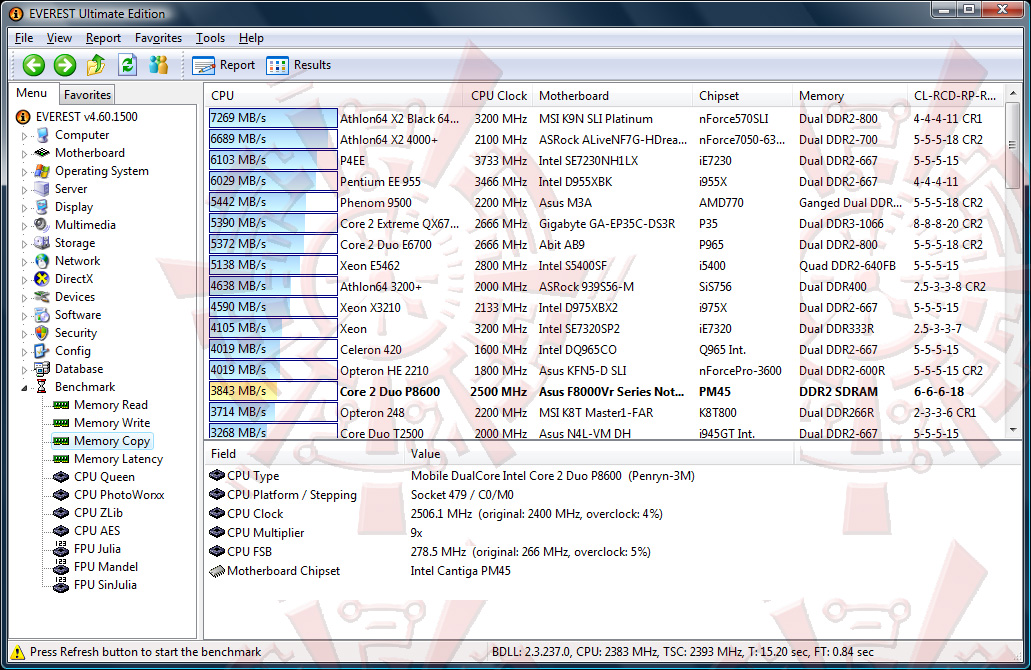Sort by the CPU Clock column header

point(498,96)
